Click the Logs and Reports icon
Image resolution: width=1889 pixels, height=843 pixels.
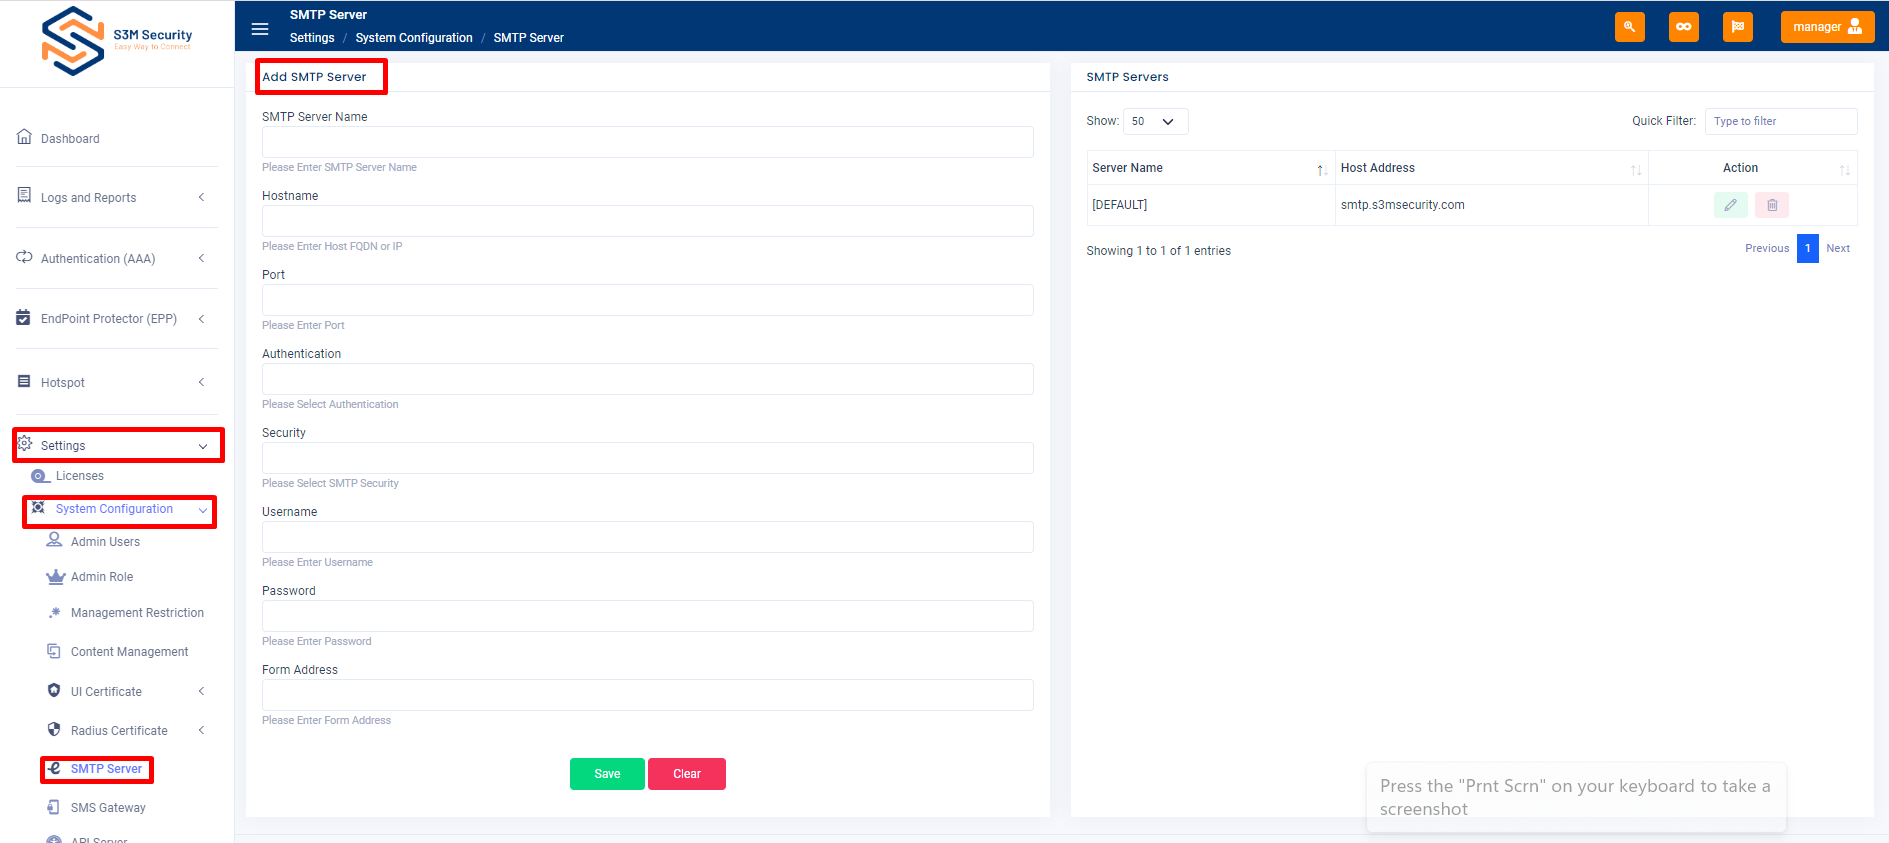tap(24, 195)
